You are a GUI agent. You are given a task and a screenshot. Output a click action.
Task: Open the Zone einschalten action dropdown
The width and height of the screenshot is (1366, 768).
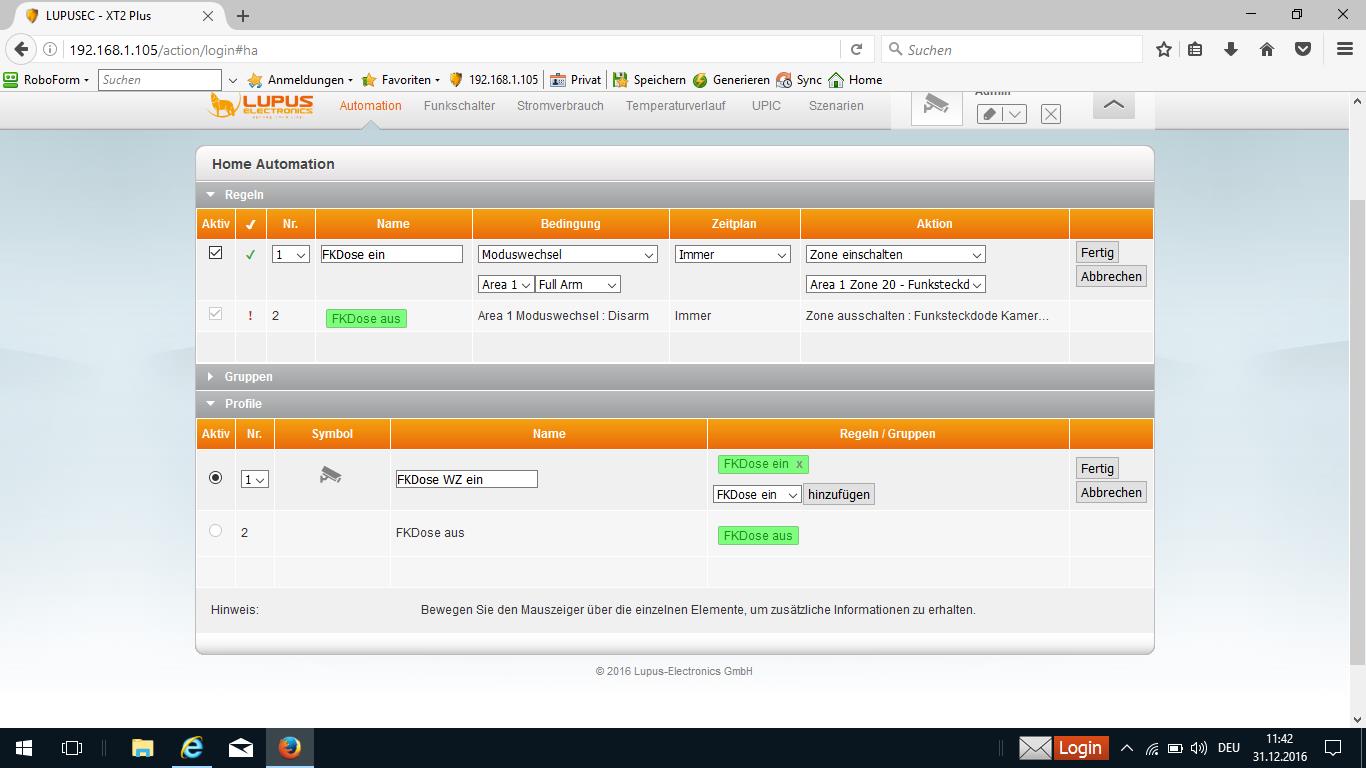coord(895,255)
